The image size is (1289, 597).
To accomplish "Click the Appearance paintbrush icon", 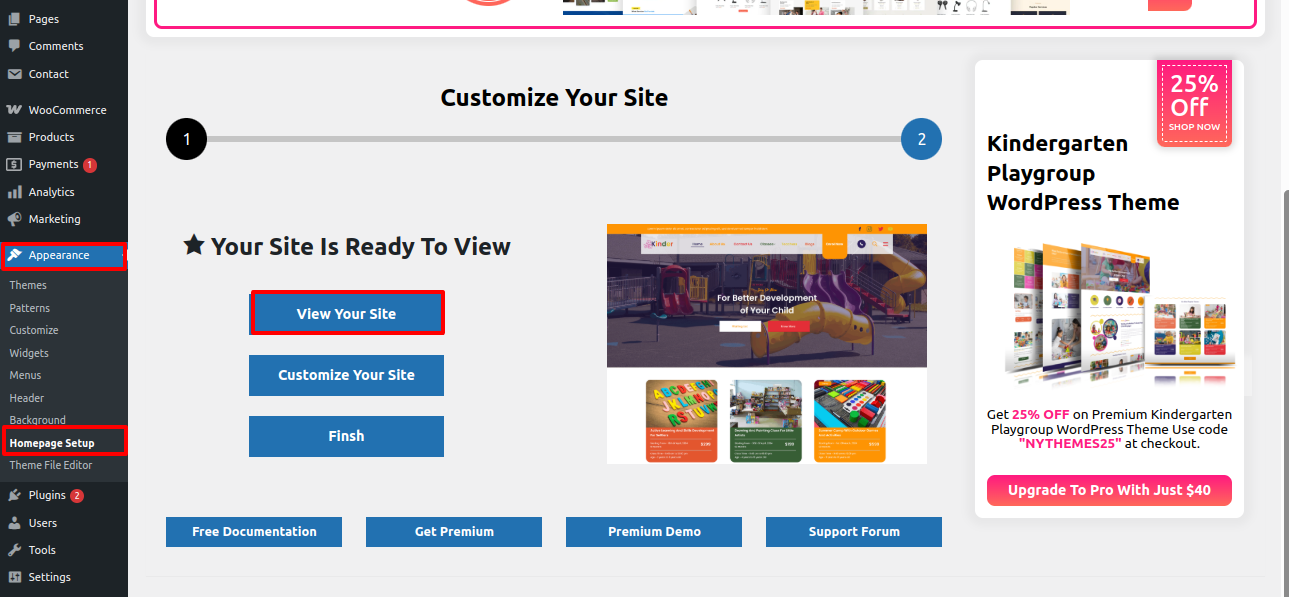I will click(x=14, y=255).
